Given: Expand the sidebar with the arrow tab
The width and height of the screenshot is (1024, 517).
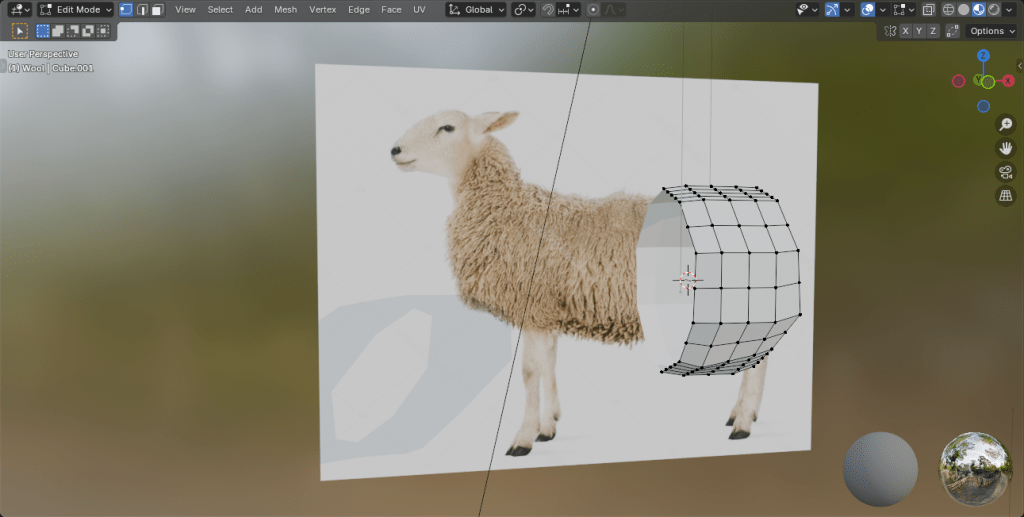Looking at the screenshot, I should pyautogui.click(x=1018, y=66).
